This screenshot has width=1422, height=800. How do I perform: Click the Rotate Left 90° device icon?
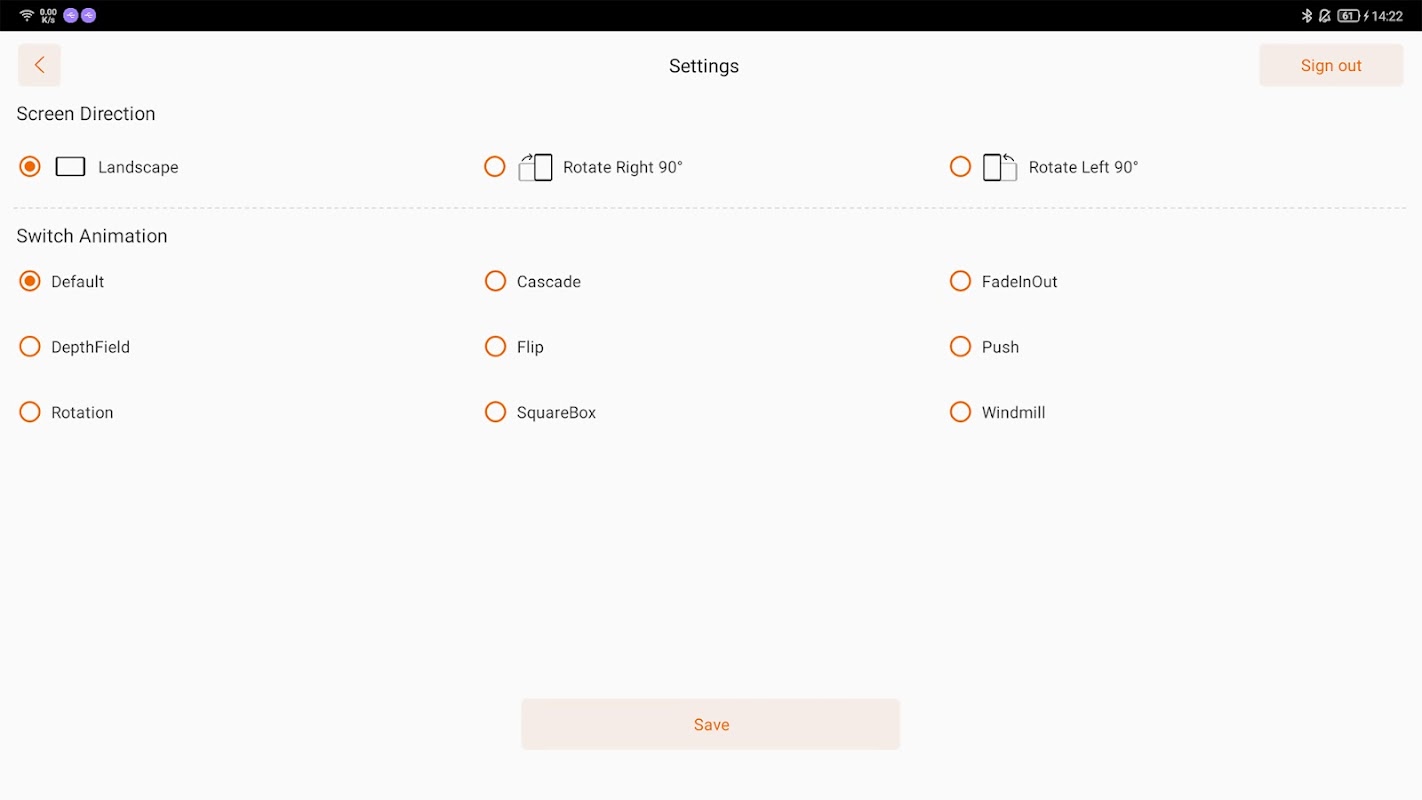(x=1000, y=167)
